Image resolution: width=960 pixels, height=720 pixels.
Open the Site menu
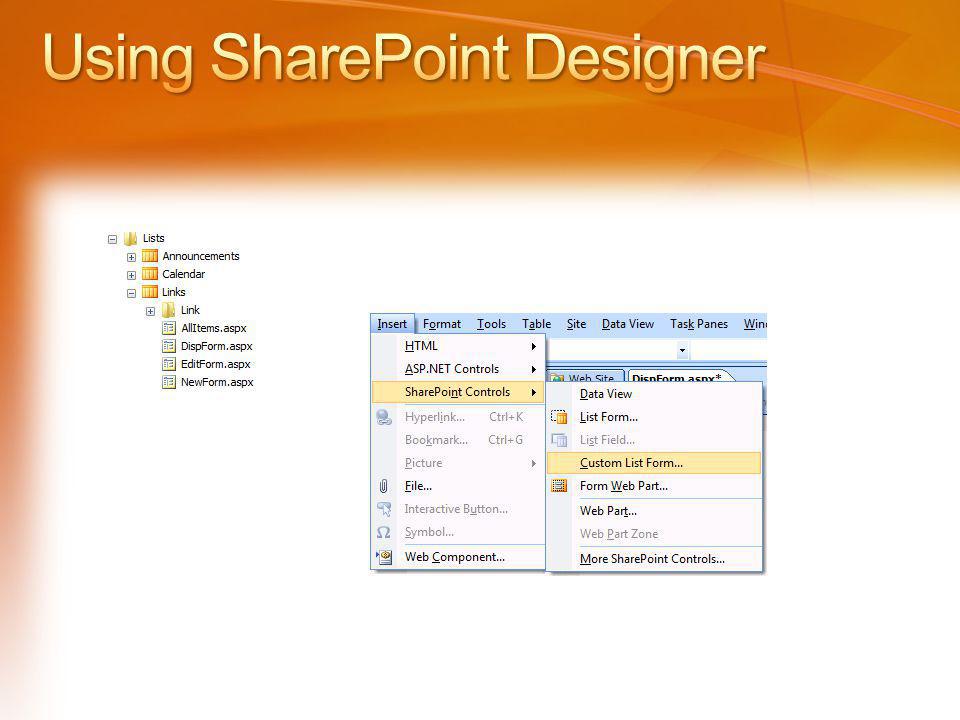point(576,324)
